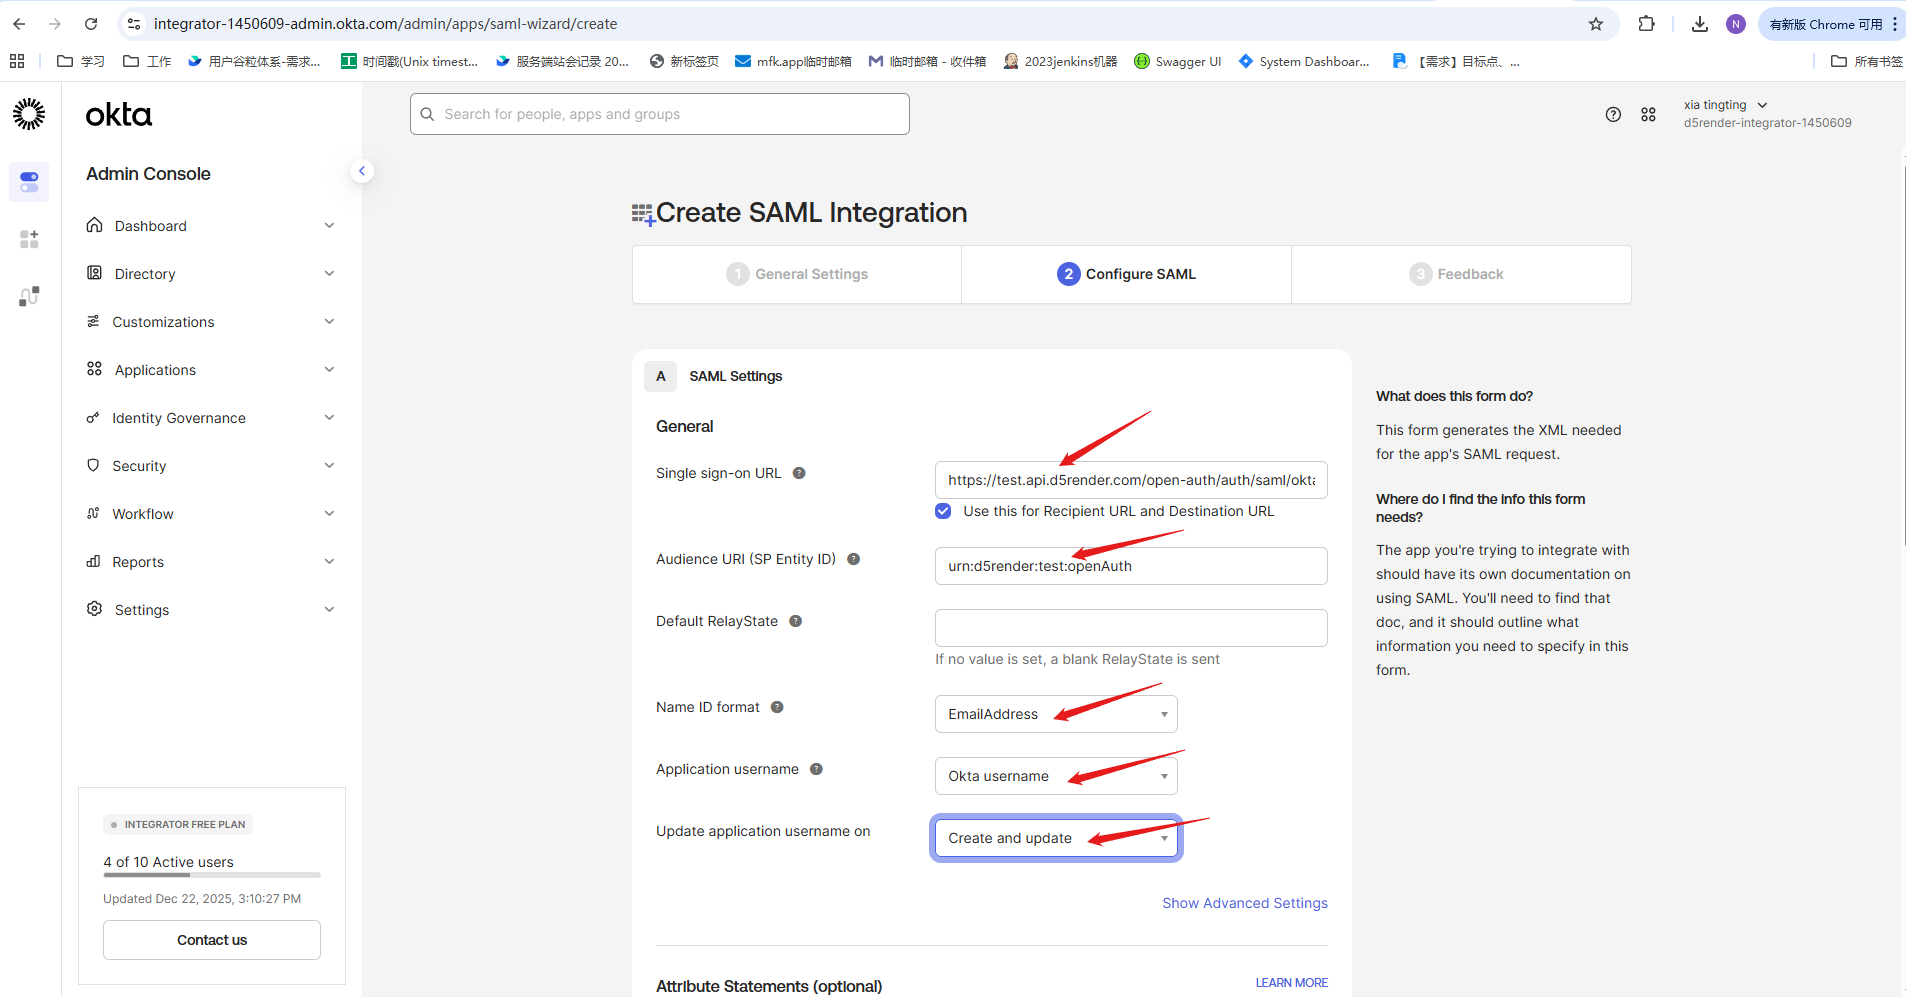Click the Audience URI help tooltip icon

coord(854,559)
